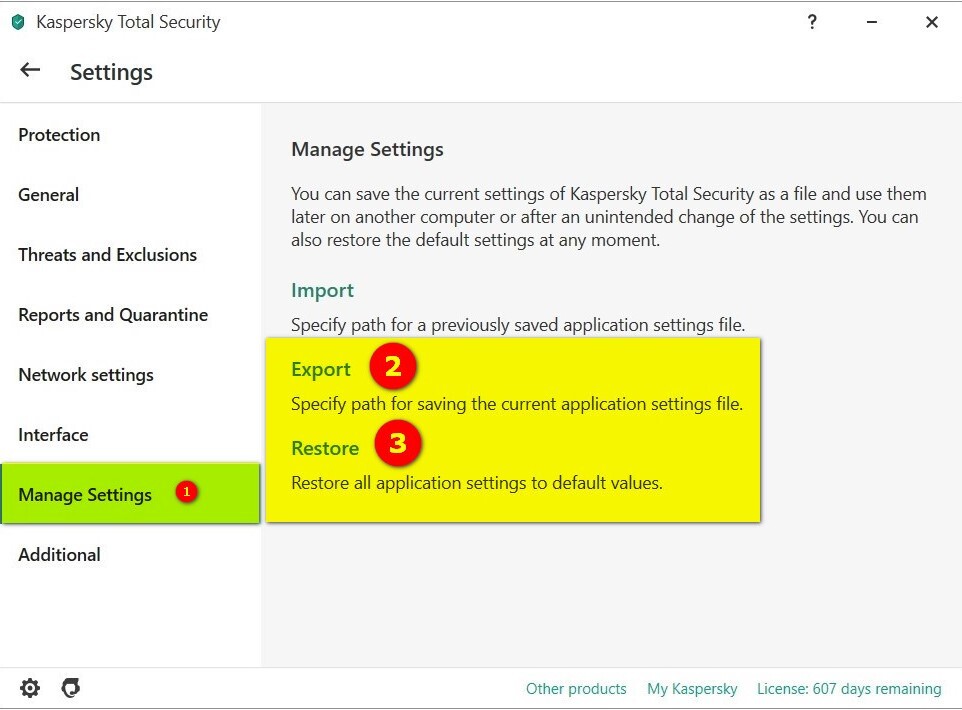
Task: Open the question mark help icon
Action: pos(812,22)
